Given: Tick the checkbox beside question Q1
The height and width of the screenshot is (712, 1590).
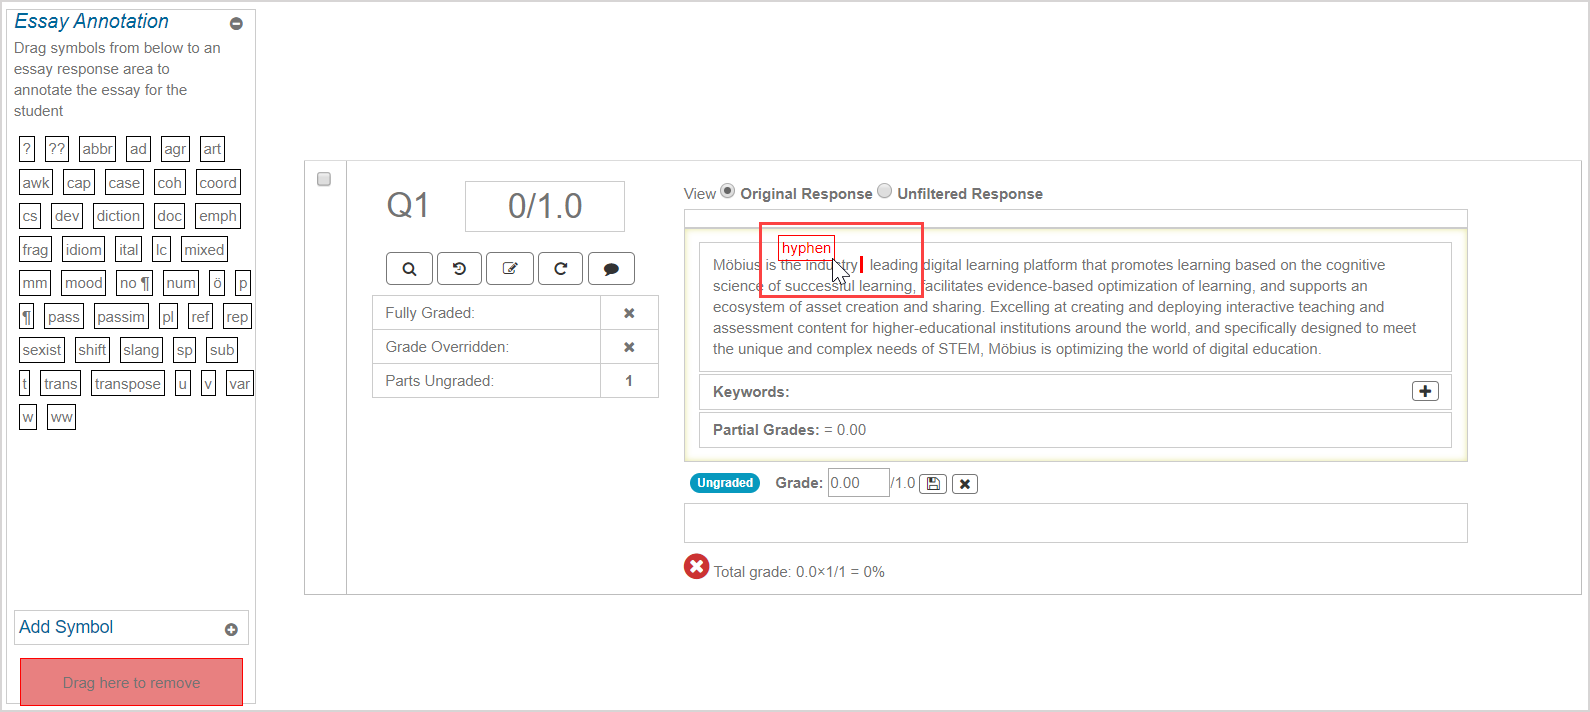Looking at the screenshot, I should click(x=324, y=179).
